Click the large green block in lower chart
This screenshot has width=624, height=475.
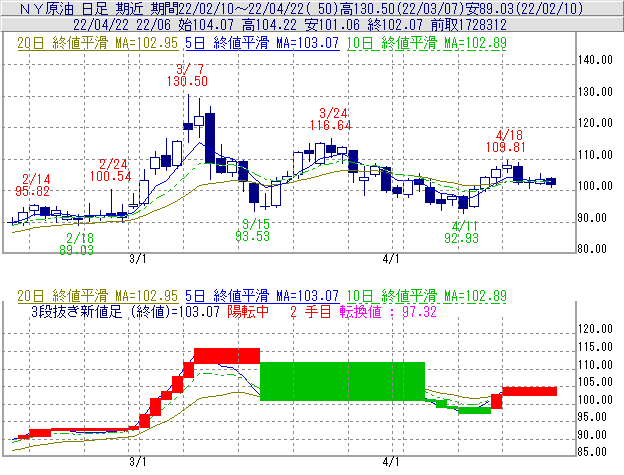click(x=342, y=381)
